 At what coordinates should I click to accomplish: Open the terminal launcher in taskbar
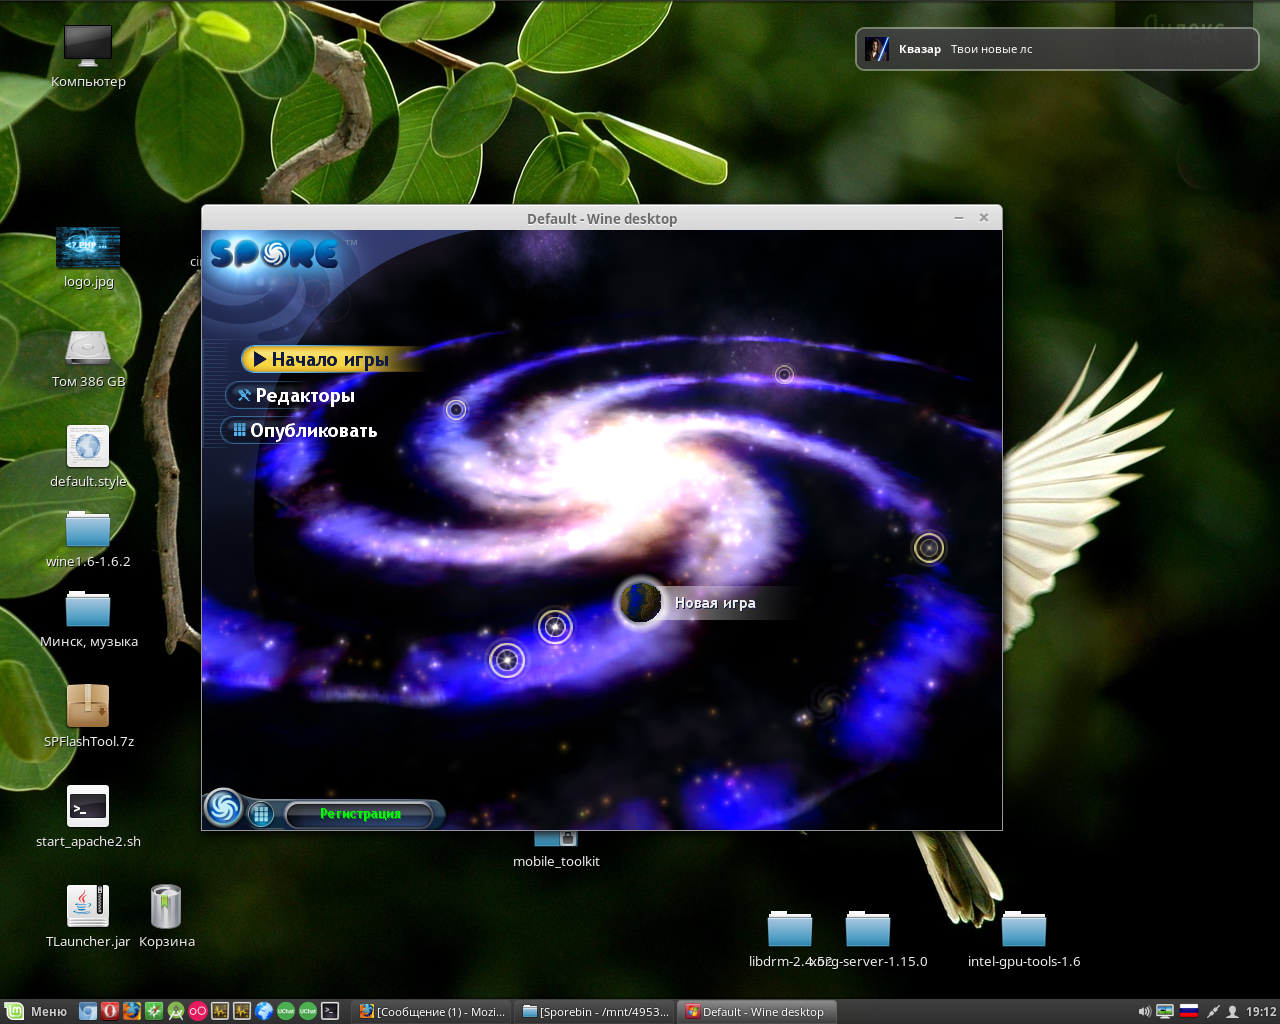(330, 1011)
